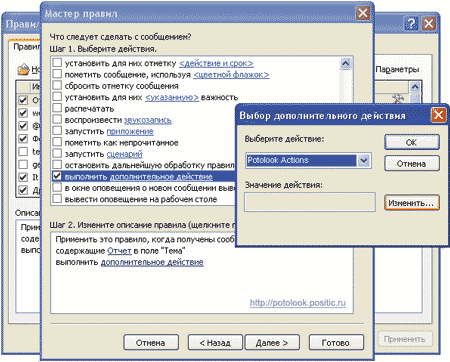
Task: Click 'дополнительное действие' link in action list
Action: pyautogui.click(x=161, y=177)
